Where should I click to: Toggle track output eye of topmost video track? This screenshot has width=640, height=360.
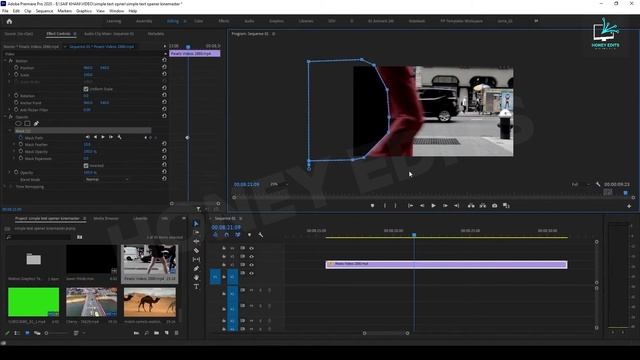[x=251, y=248]
